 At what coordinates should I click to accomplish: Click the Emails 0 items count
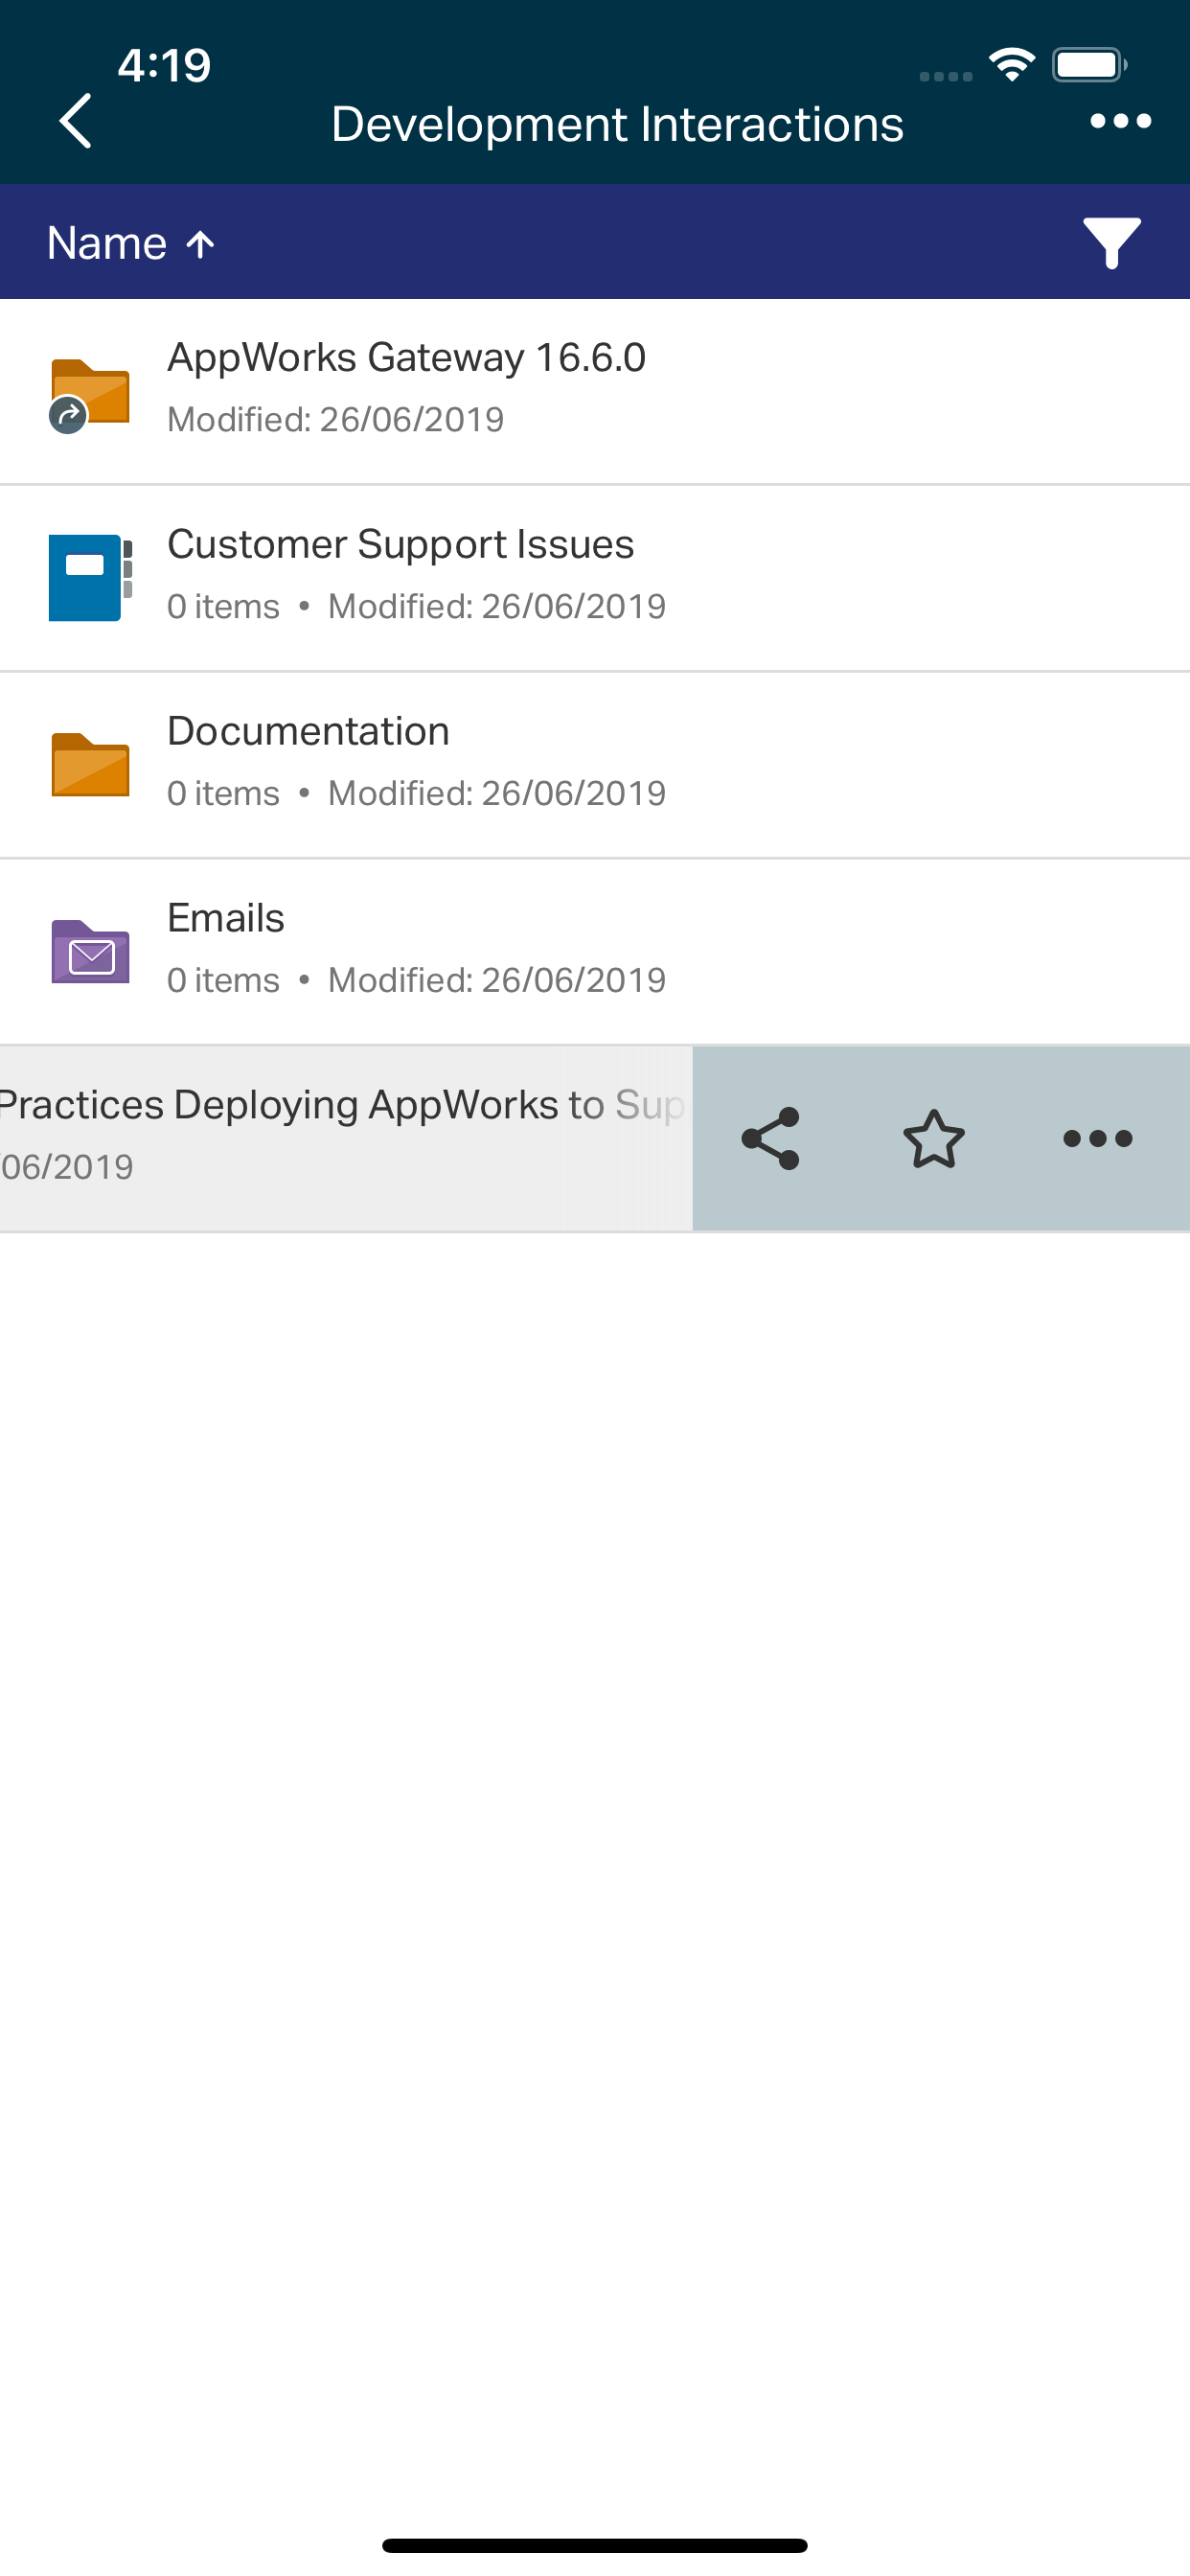pos(223,980)
